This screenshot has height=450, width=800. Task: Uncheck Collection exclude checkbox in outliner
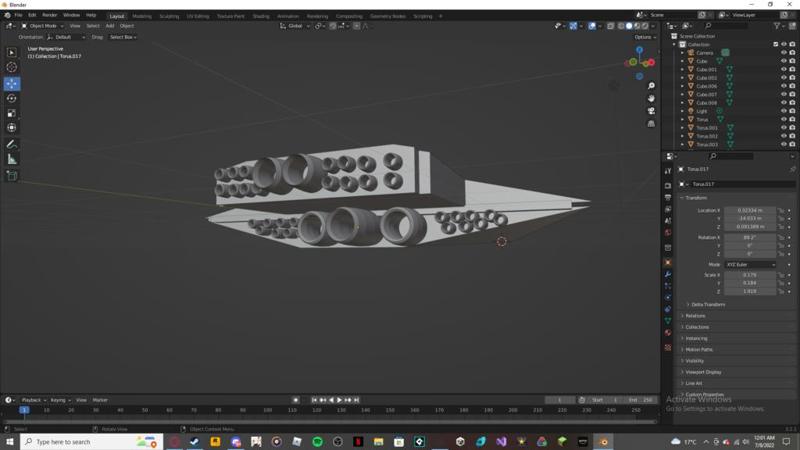776,44
